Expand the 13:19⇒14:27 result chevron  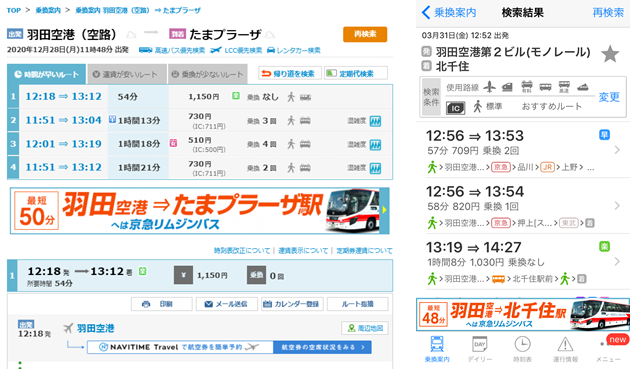[x=617, y=262]
